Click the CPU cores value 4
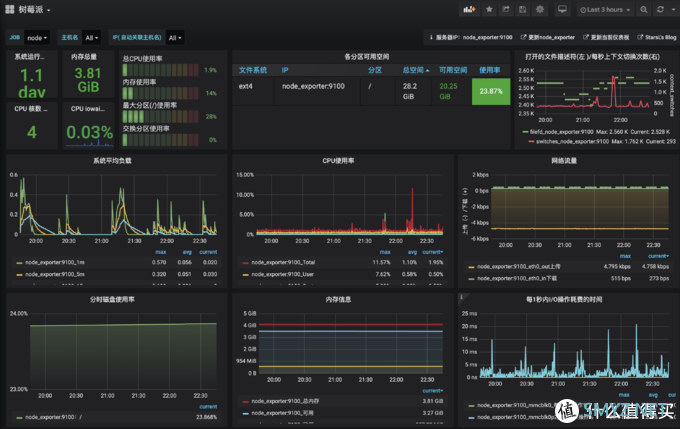680x429 pixels. [32, 132]
